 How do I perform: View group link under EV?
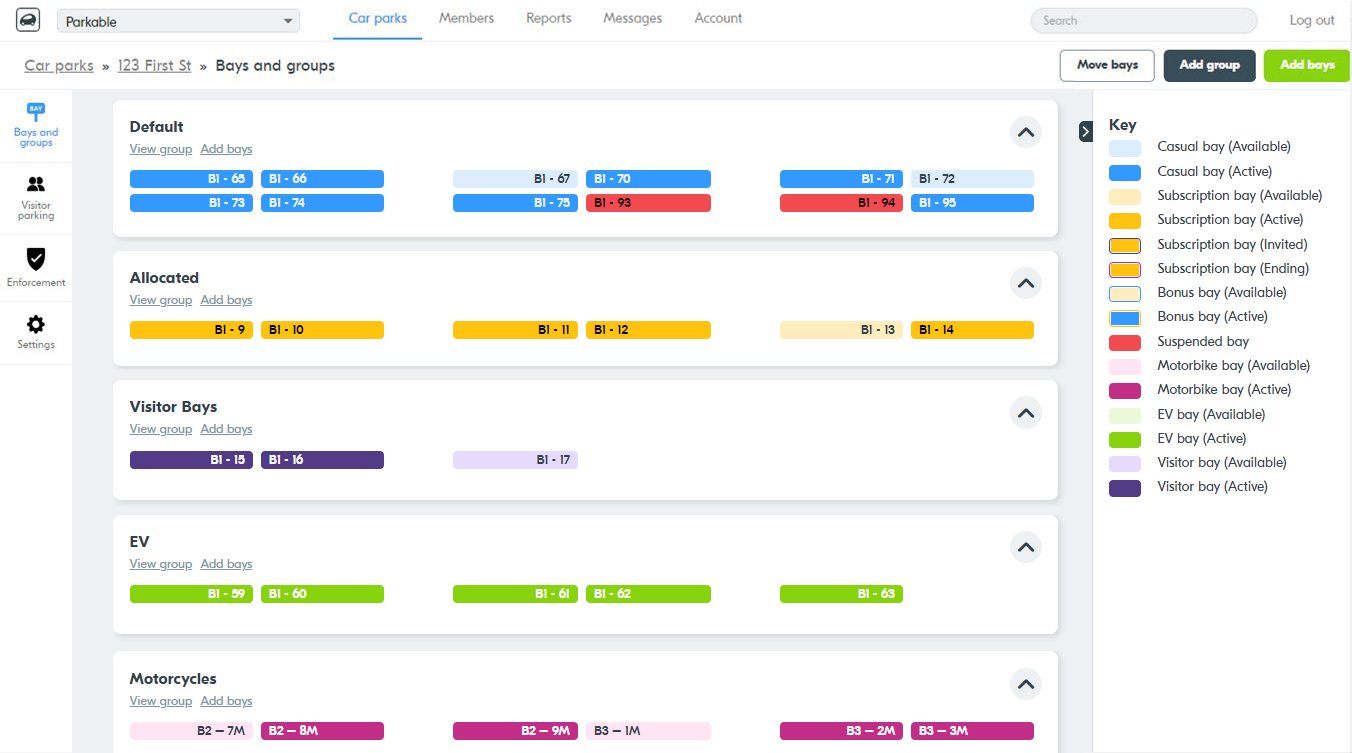[x=161, y=564]
